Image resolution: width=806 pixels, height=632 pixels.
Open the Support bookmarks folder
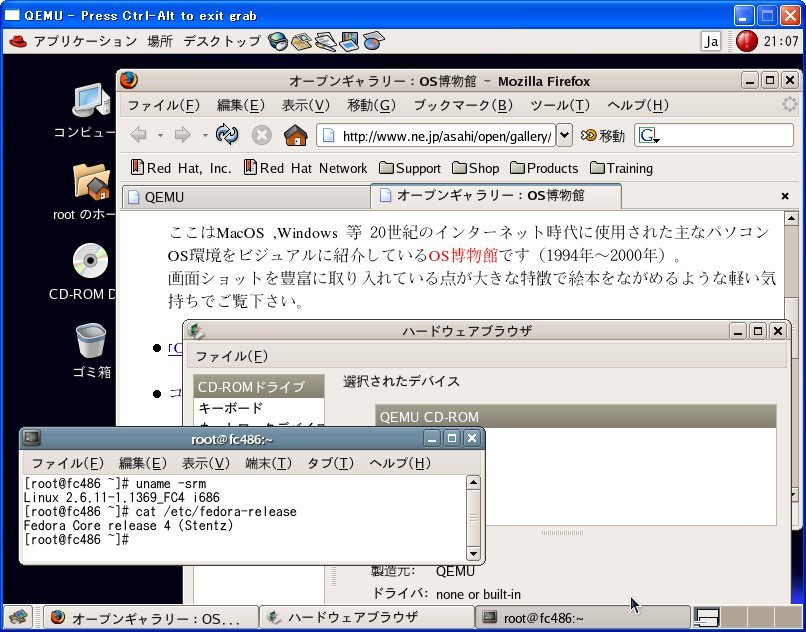tap(410, 168)
